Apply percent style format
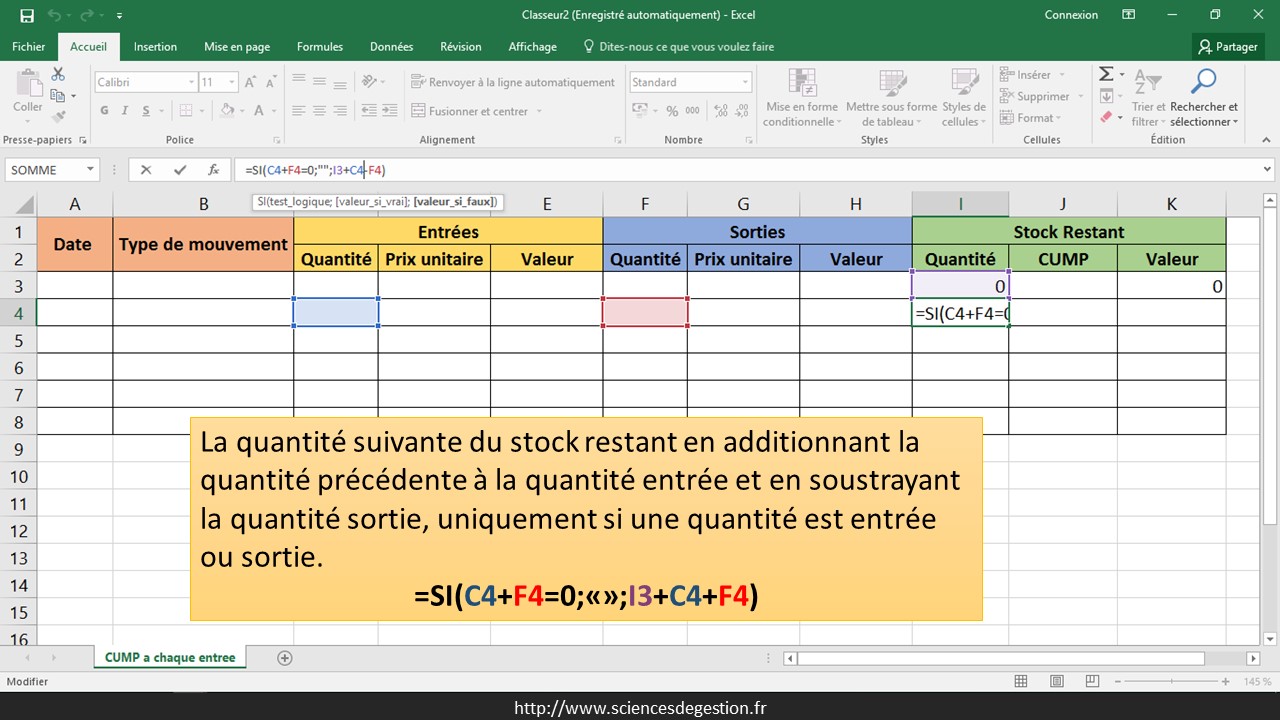 (x=671, y=111)
